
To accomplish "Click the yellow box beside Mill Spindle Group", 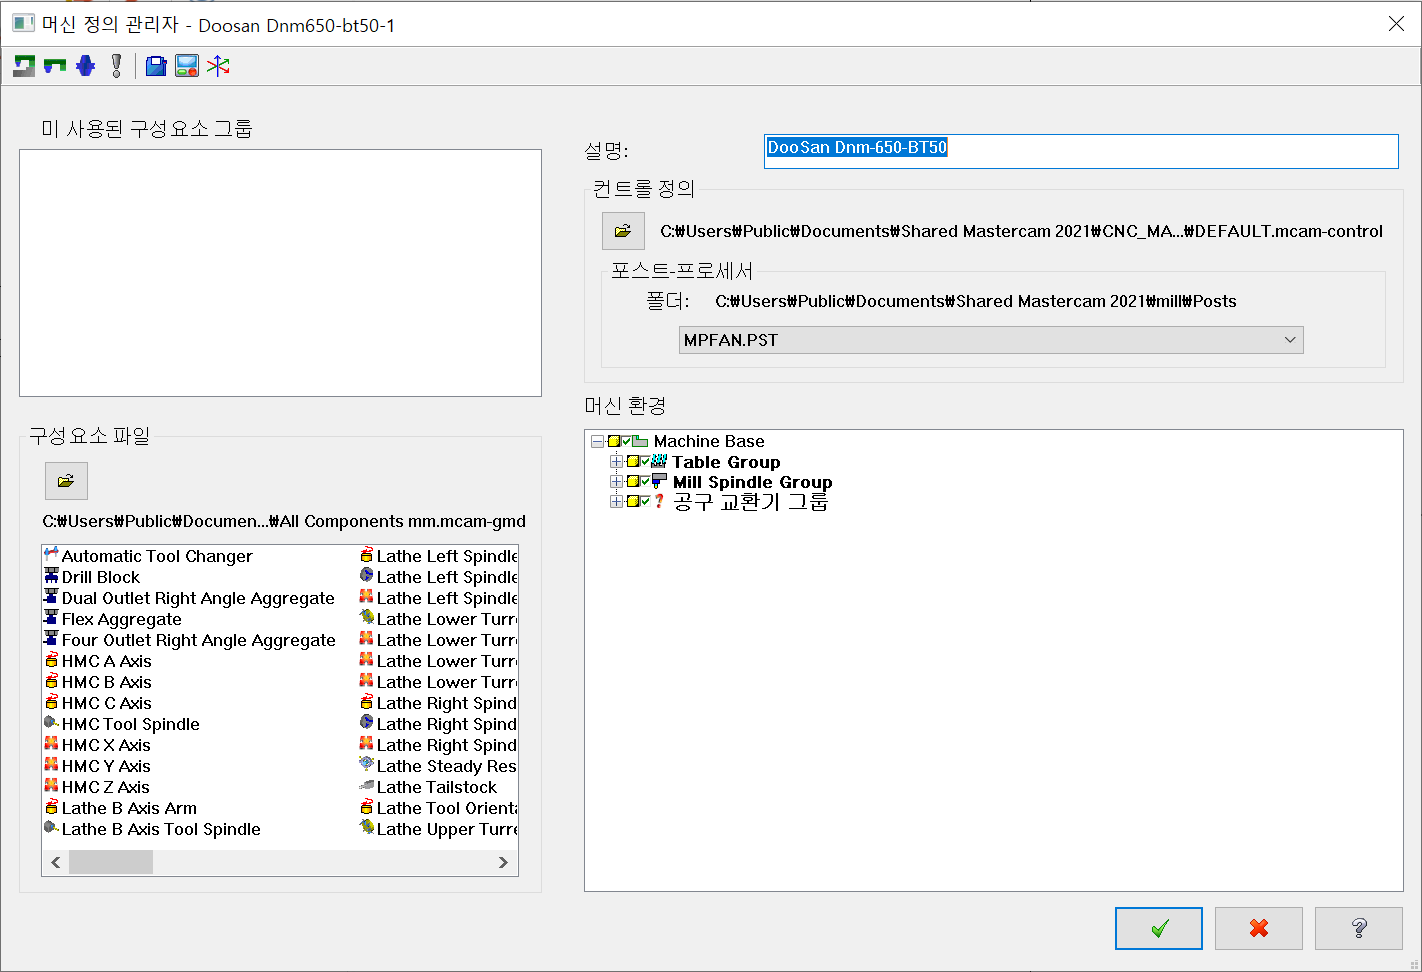I will click(x=633, y=482).
